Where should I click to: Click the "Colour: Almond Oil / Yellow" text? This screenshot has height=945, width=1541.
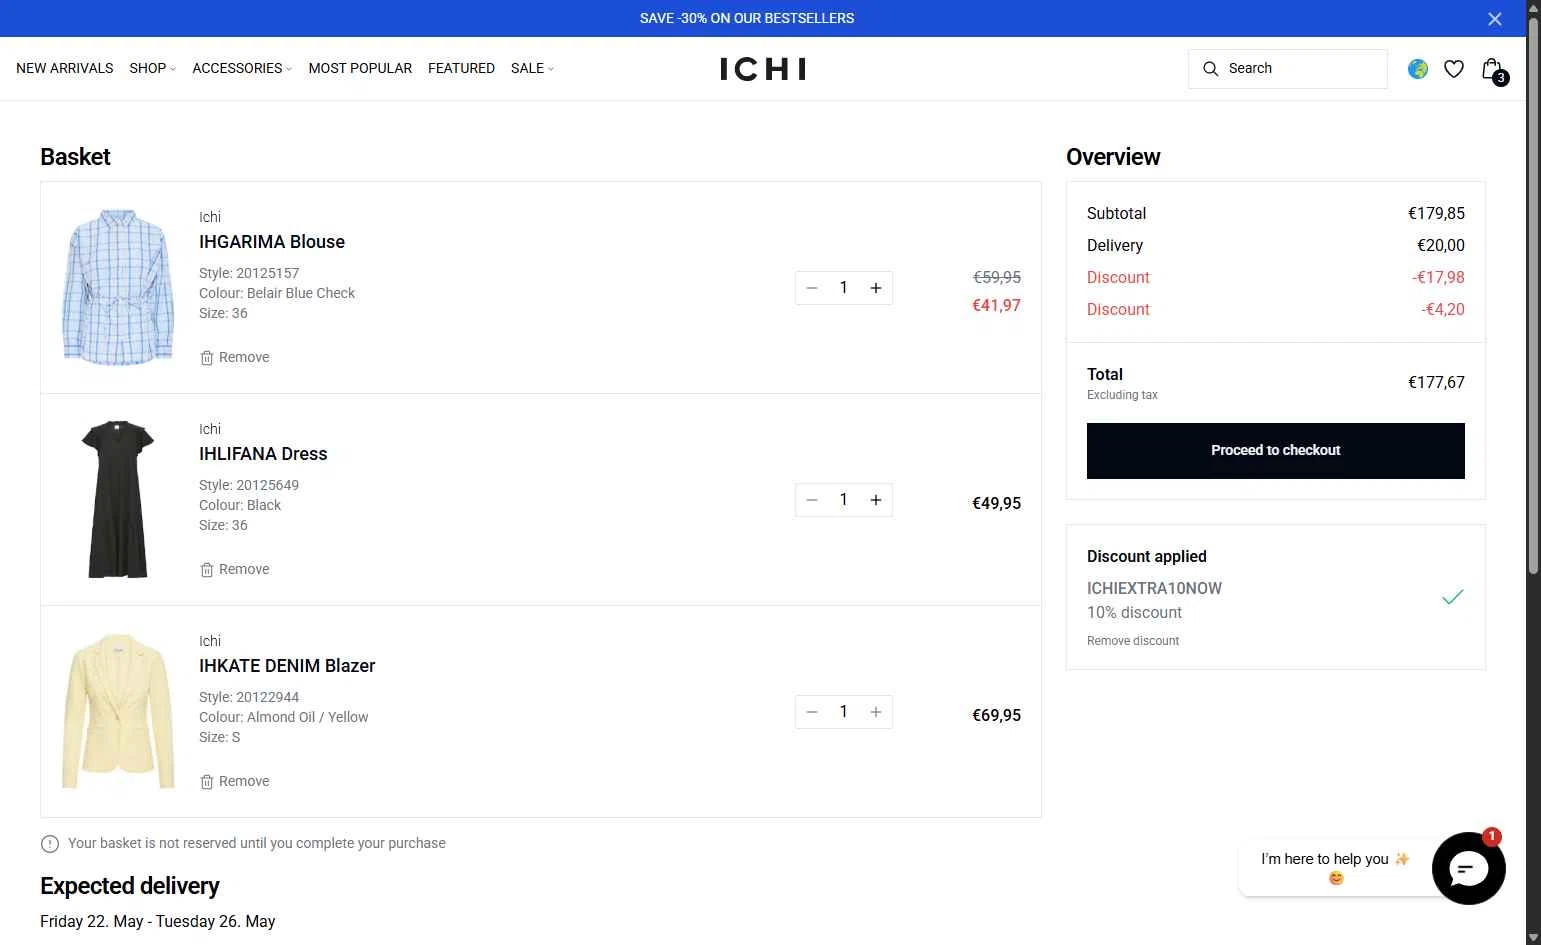click(x=284, y=717)
